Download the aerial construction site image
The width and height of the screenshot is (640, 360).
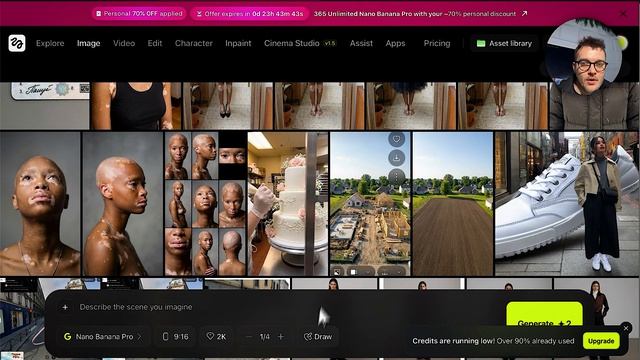[x=396, y=158]
